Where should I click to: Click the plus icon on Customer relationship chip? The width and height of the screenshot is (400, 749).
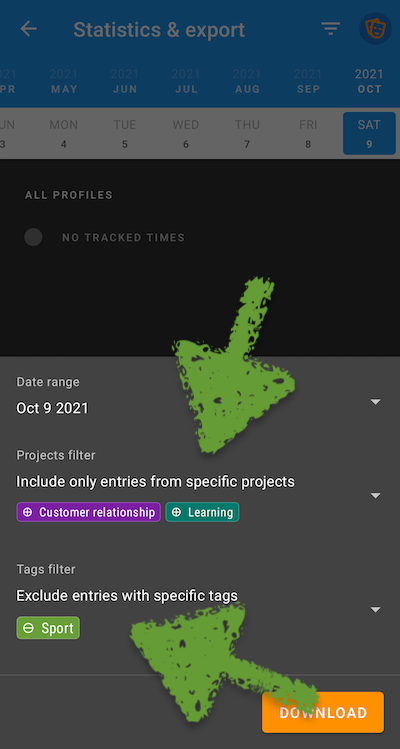pos(28,512)
